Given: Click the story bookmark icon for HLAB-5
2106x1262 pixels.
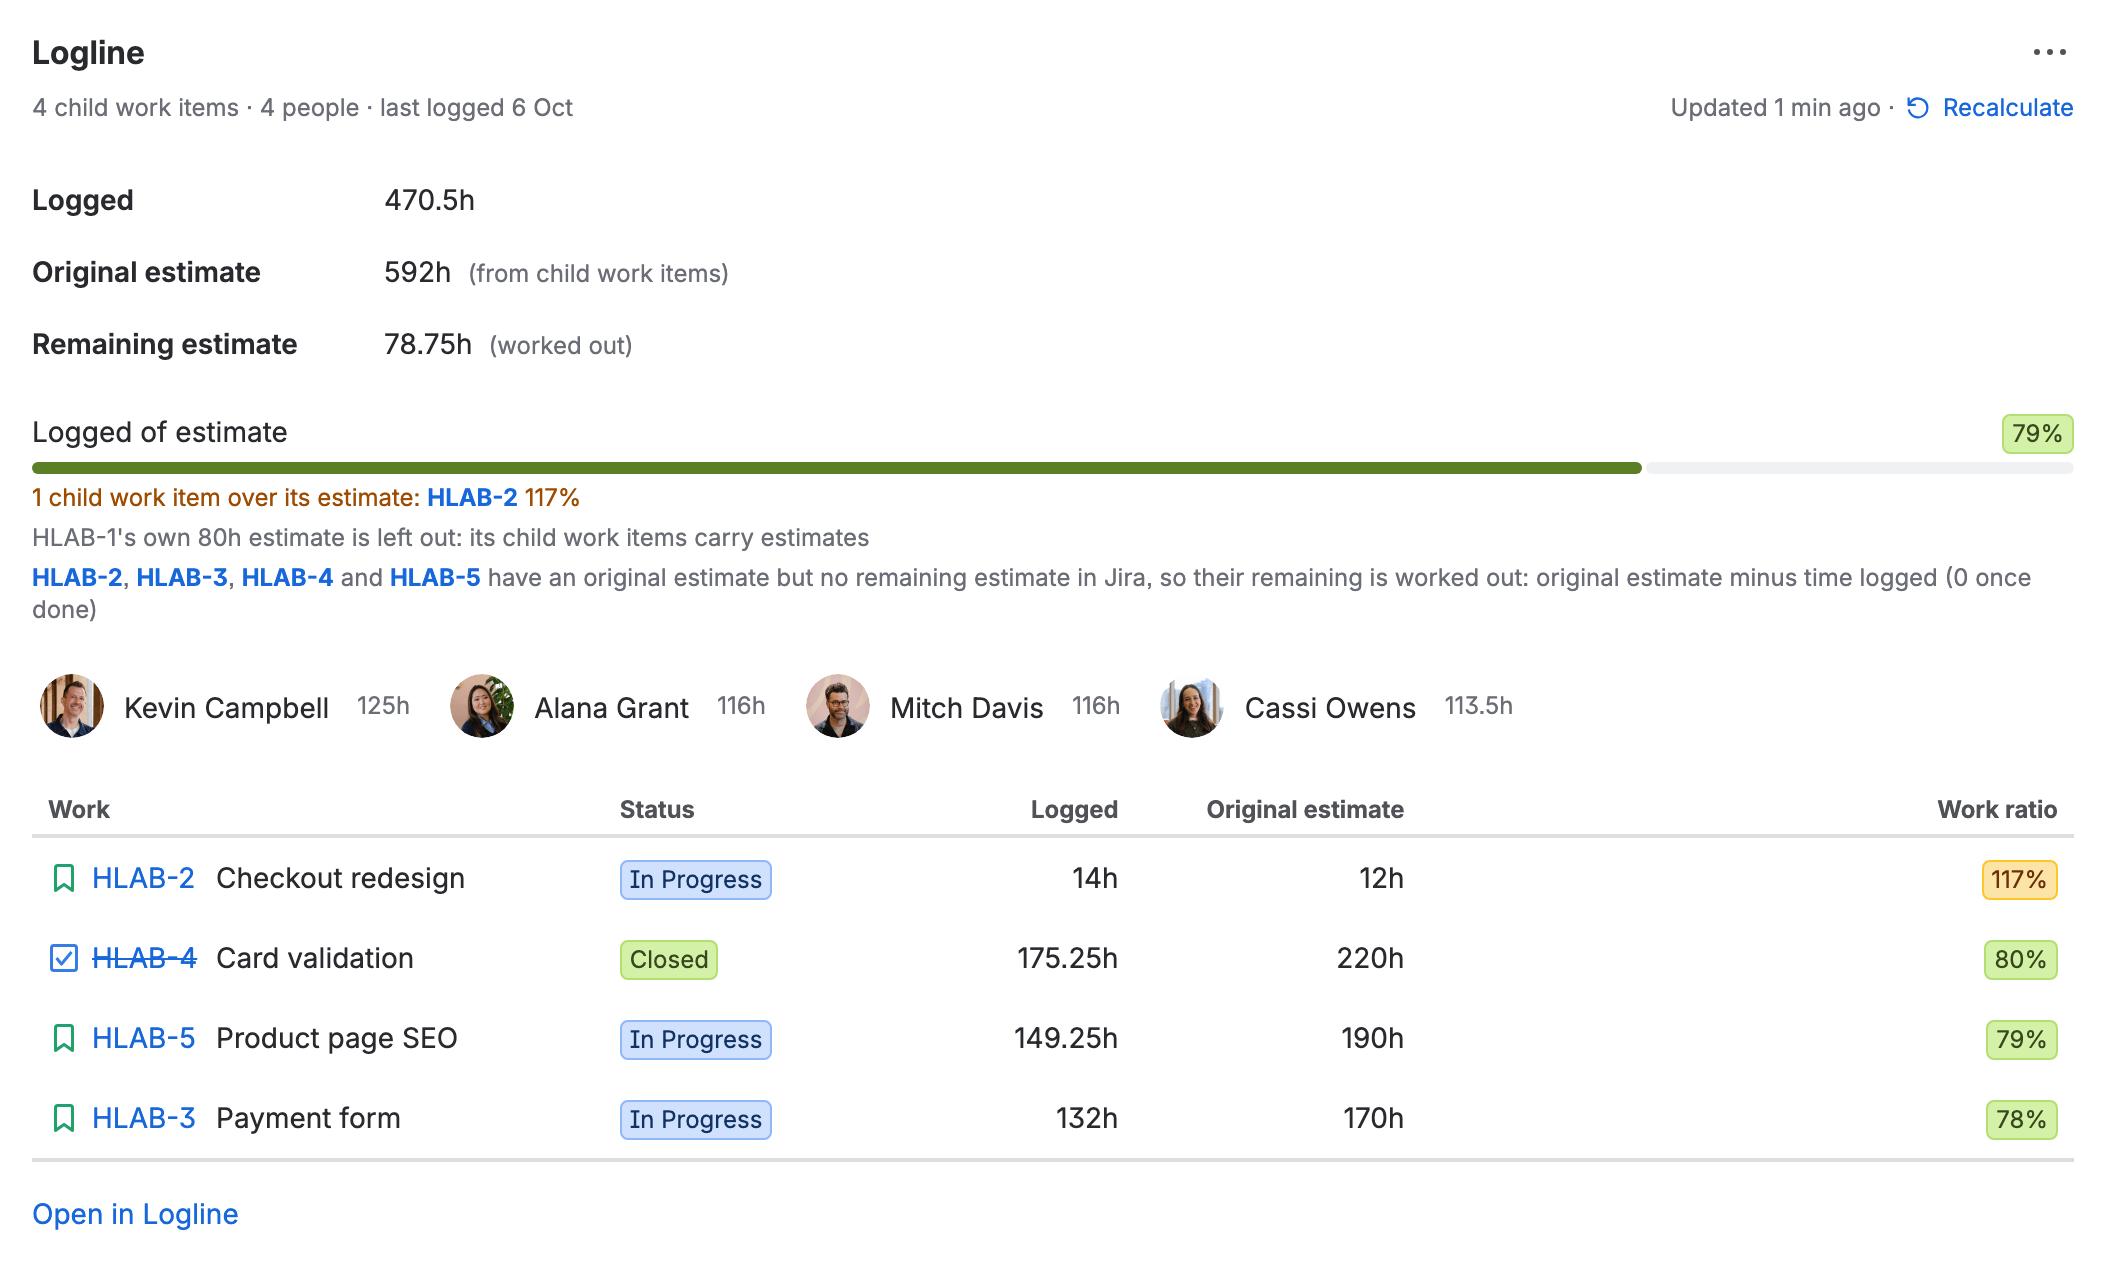Looking at the screenshot, I should 63,1038.
